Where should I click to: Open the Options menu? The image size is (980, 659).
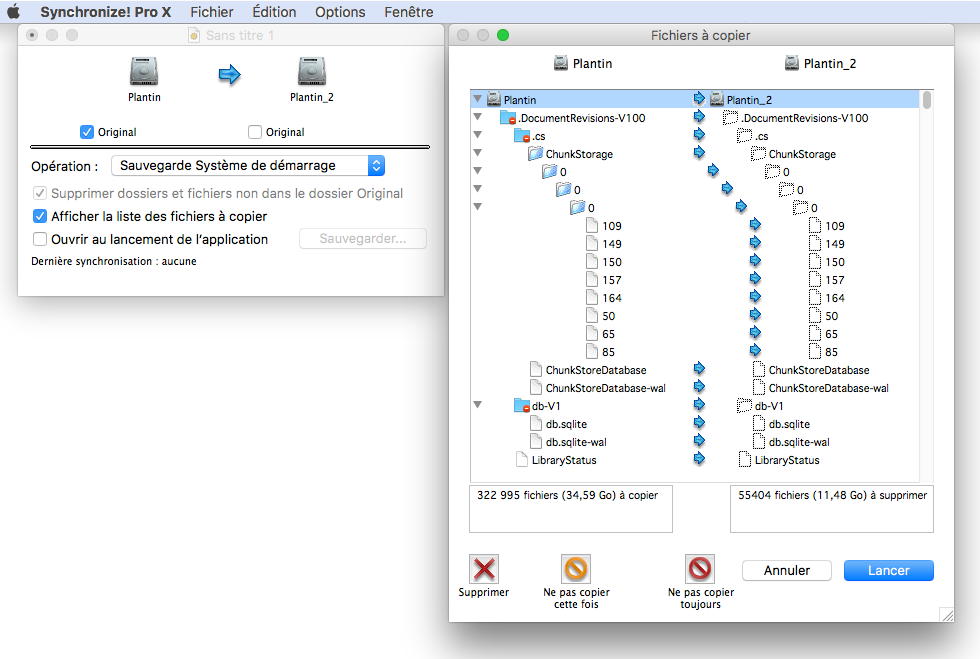340,12
